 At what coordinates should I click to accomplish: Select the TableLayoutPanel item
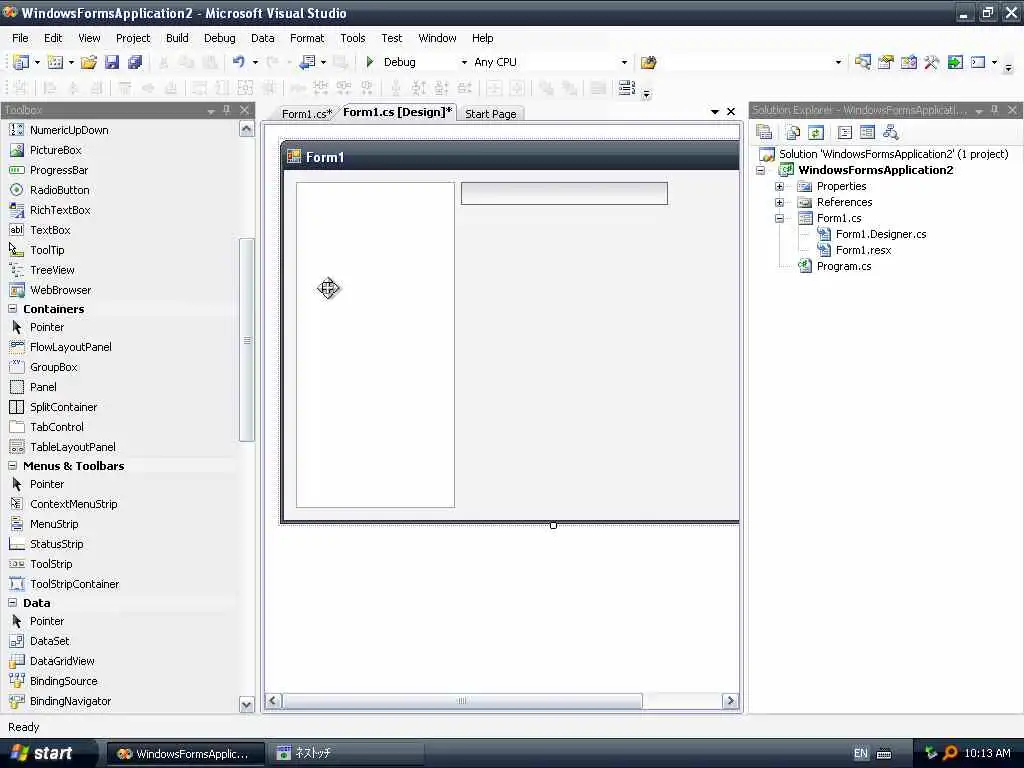pos(72,447)
